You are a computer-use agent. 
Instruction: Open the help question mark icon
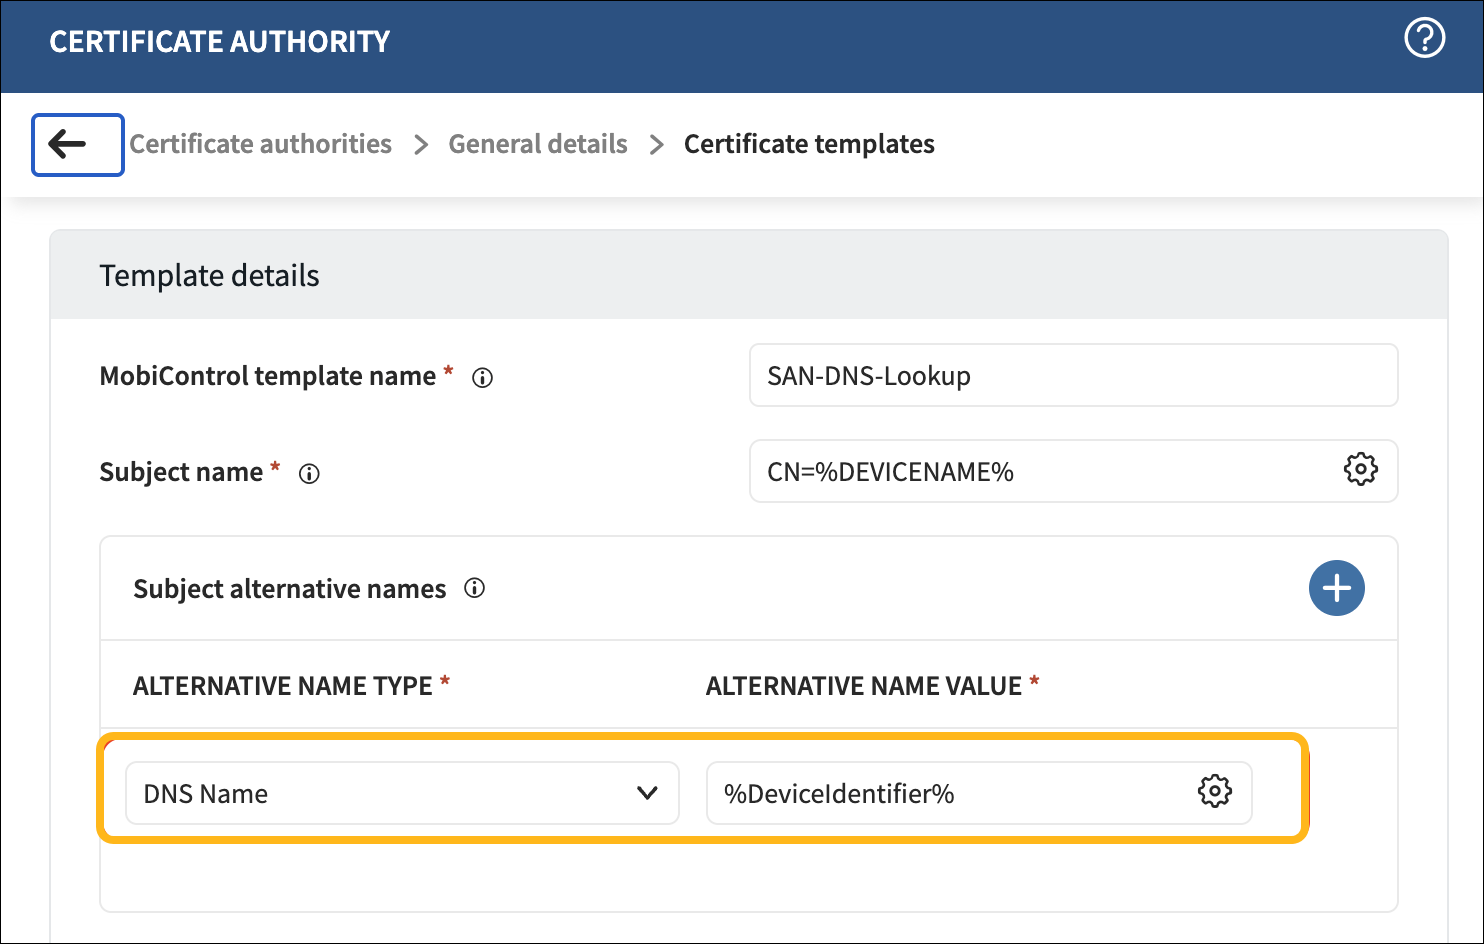tap(1424, 39)
